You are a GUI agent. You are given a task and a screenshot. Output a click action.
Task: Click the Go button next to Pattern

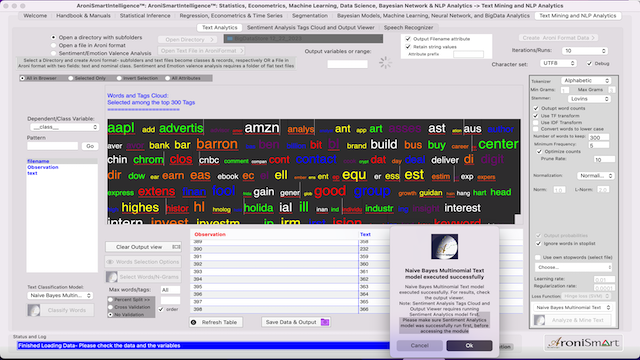tap(90, 146)
